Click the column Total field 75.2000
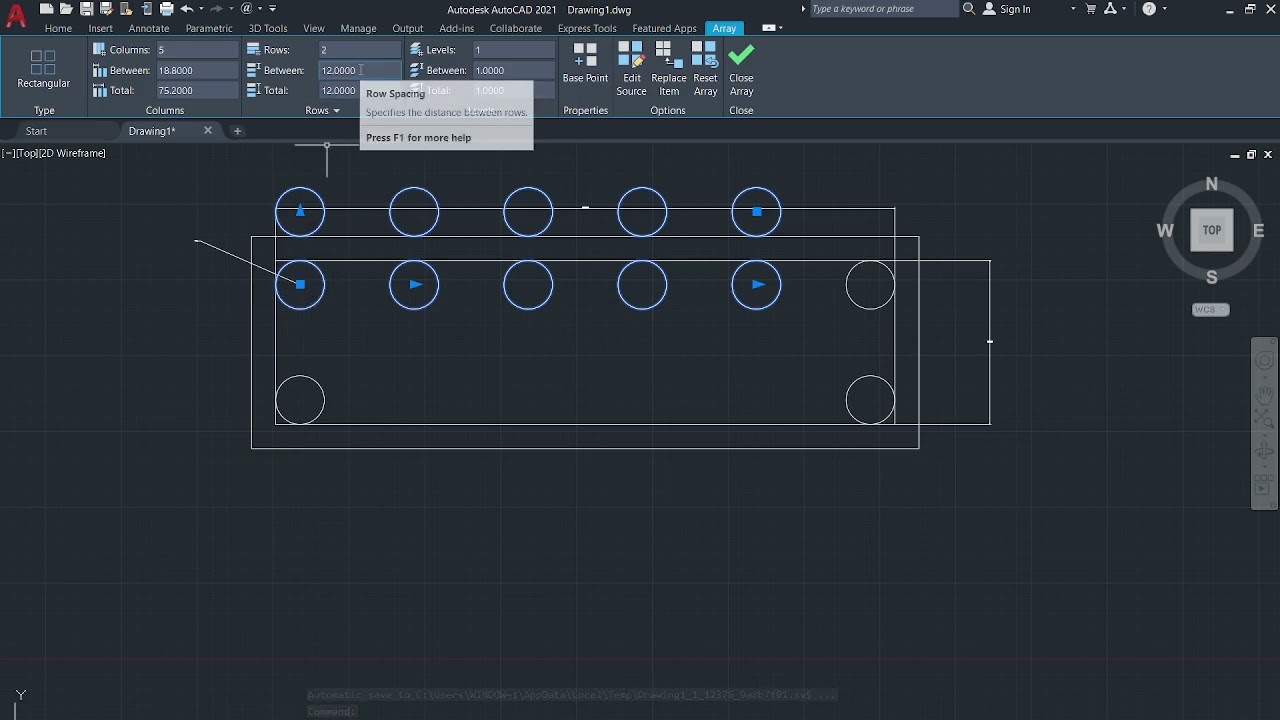This screenshot has height=720, width=1280. tap(197, 90)
